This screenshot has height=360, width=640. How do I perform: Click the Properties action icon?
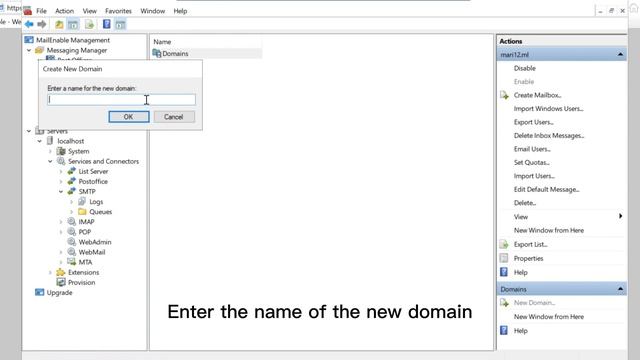click(504, 258)
